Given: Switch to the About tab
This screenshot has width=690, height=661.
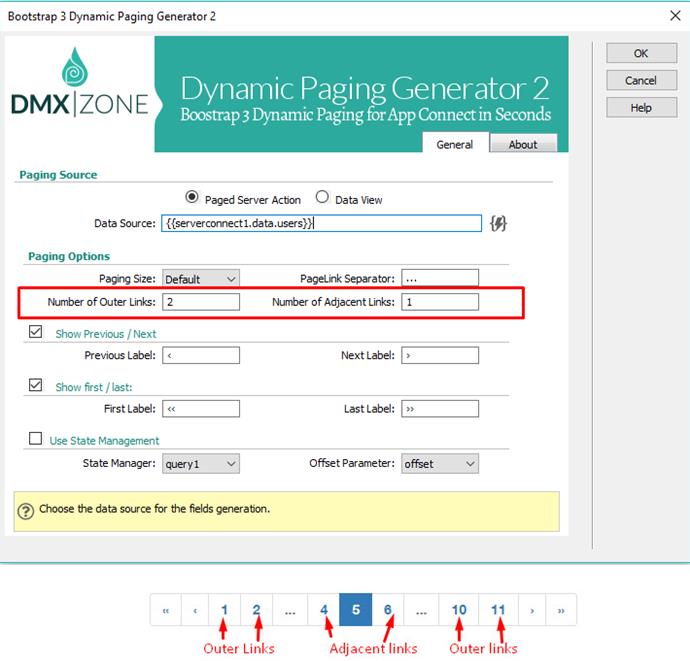Looking at the screenshot, I should (523, 144).
